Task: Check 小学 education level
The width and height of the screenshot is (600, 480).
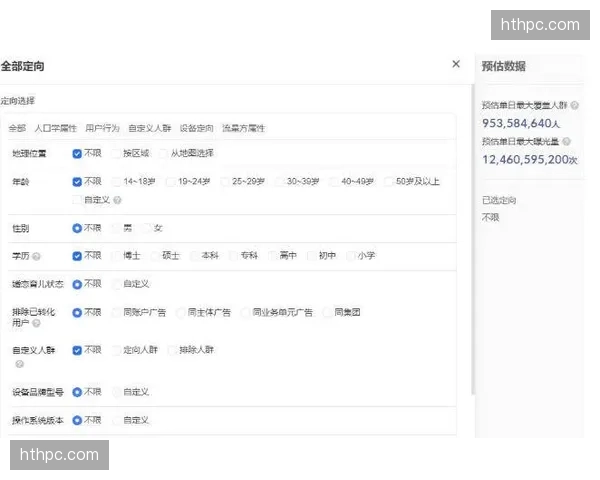Action: 351,256
